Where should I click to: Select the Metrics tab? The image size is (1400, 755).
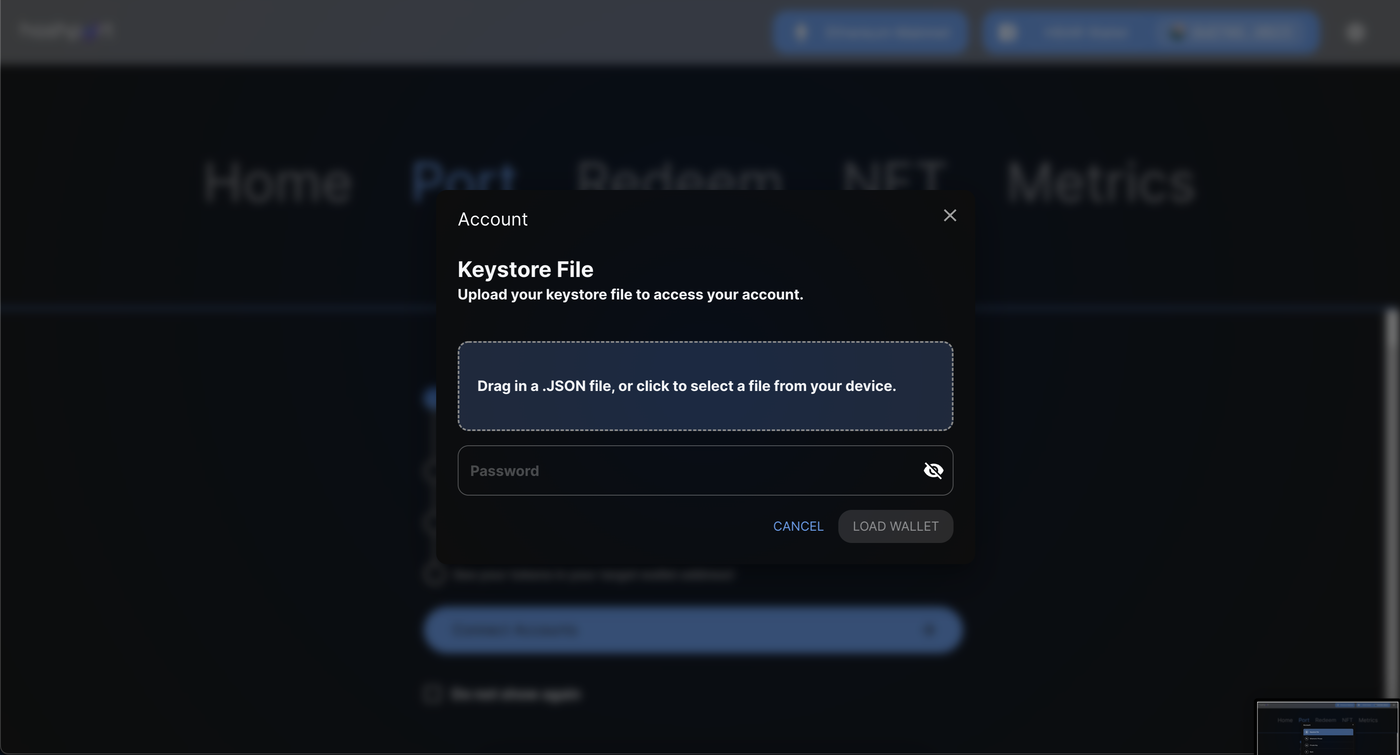(x=1100, y=183)
